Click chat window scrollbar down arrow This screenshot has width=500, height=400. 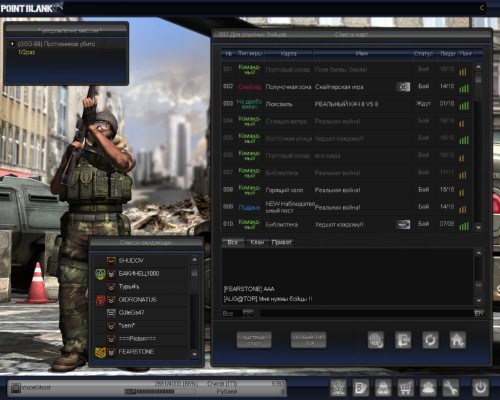click(x=479, y=301)
